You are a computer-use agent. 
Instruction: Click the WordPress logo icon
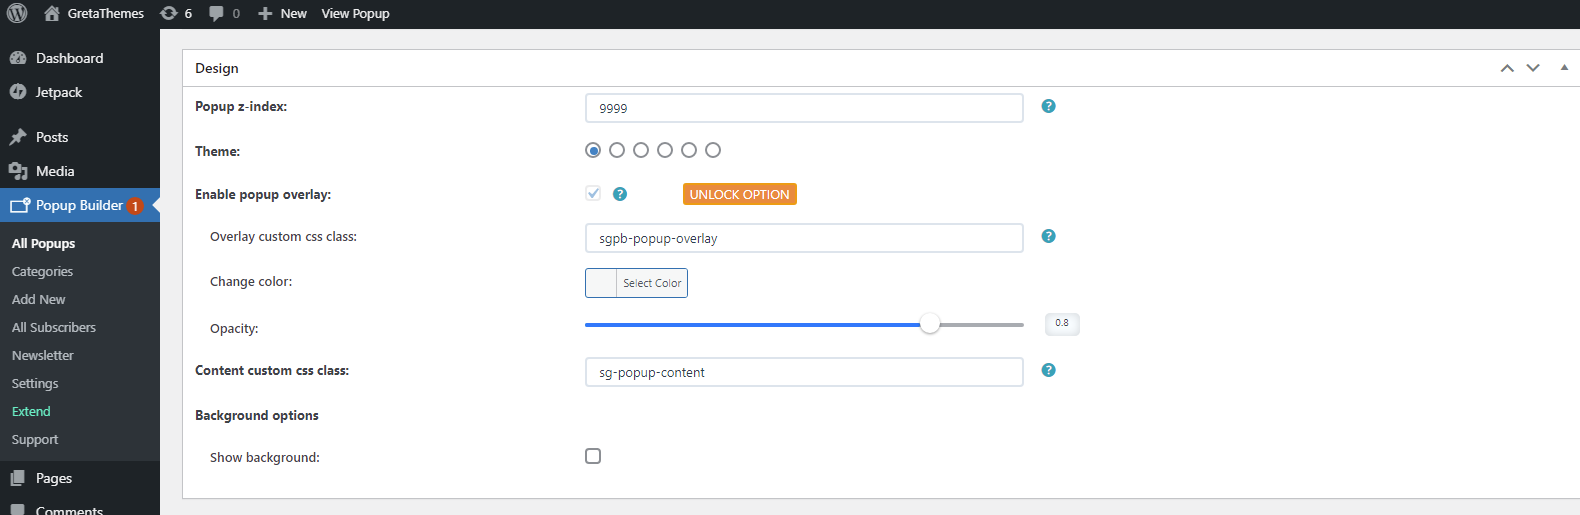tap(17, 13)
